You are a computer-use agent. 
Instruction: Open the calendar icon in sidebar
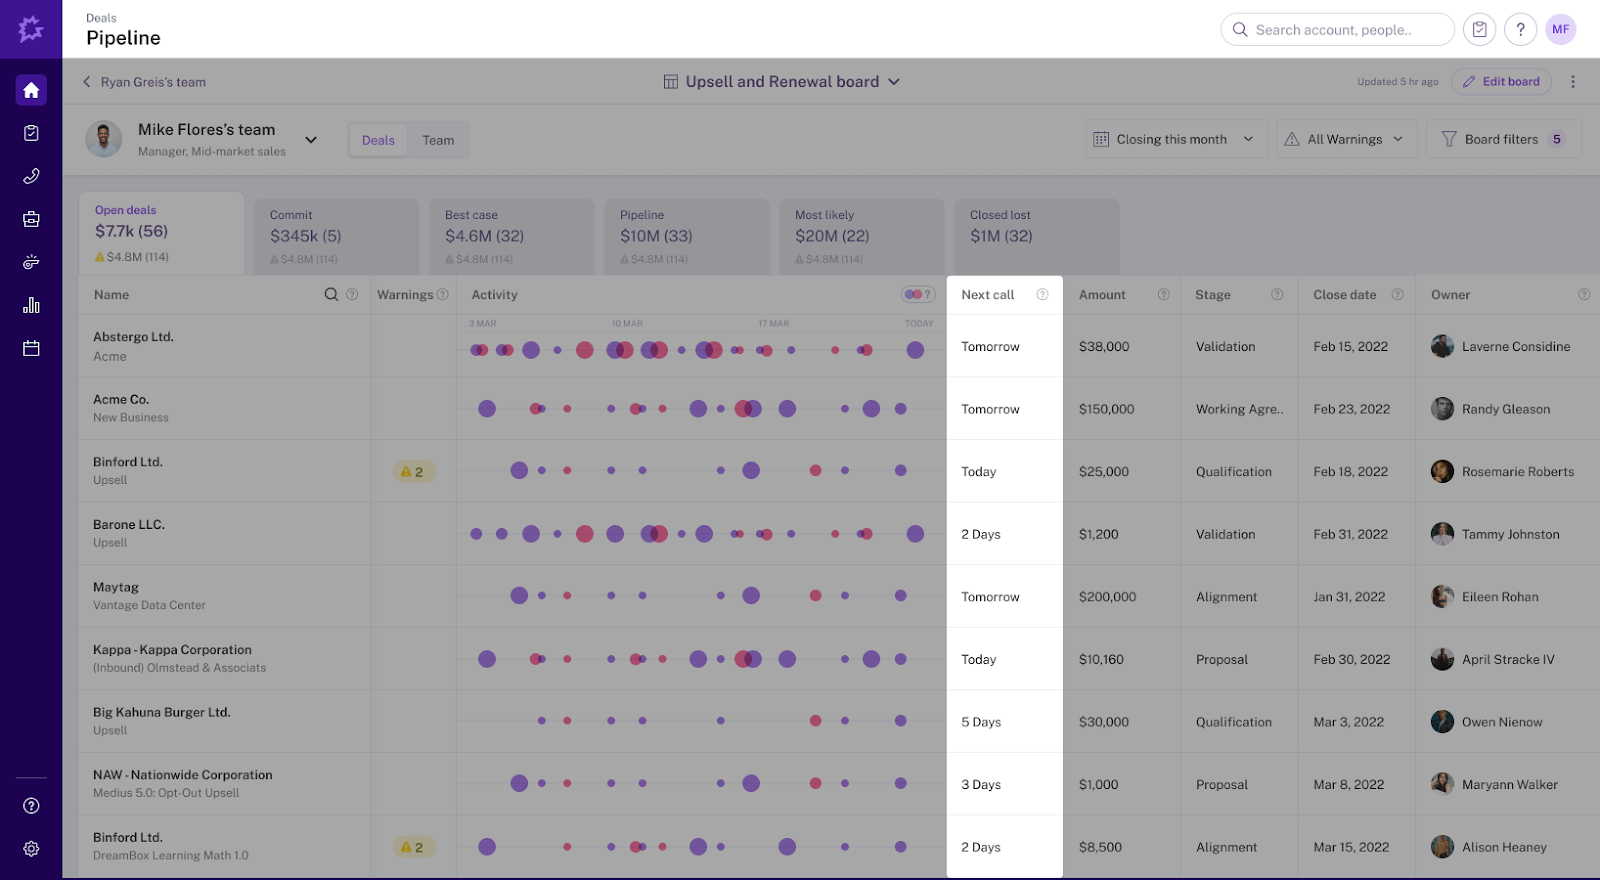[31, 348]
